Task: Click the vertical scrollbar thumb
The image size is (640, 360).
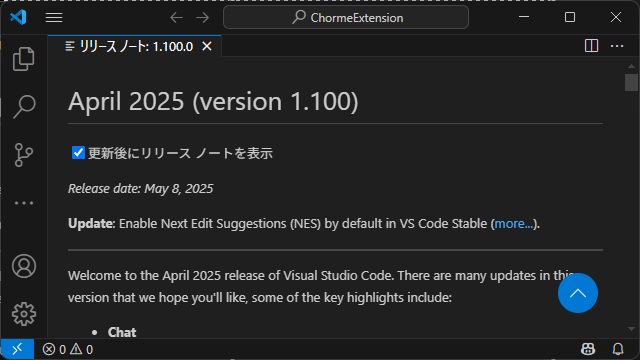Action: click(631, 82)
